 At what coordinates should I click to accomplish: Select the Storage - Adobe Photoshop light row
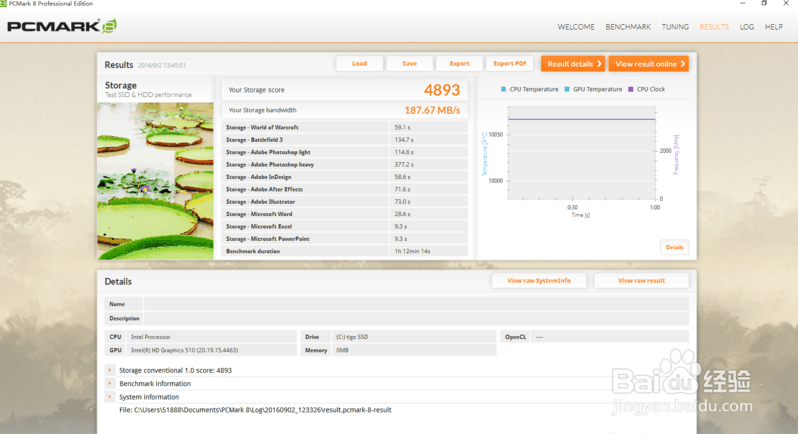(345, 152)
